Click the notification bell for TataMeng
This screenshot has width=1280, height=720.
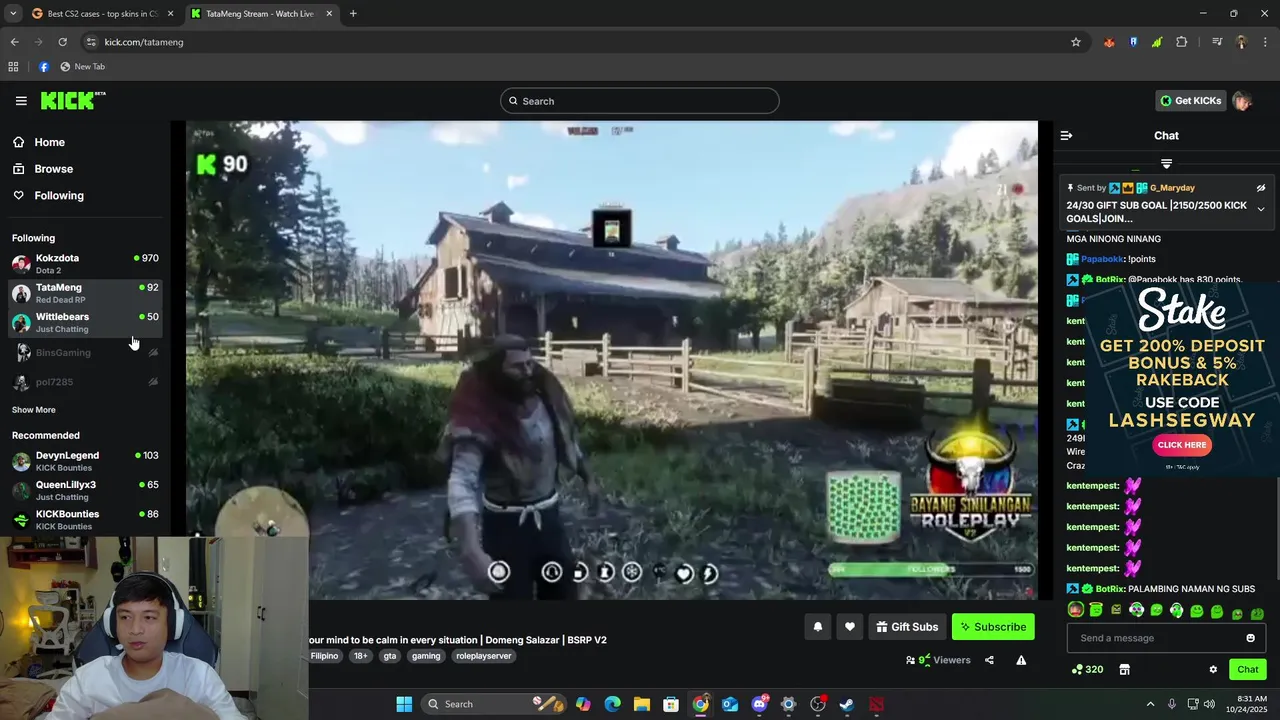(x=817, y=627)
